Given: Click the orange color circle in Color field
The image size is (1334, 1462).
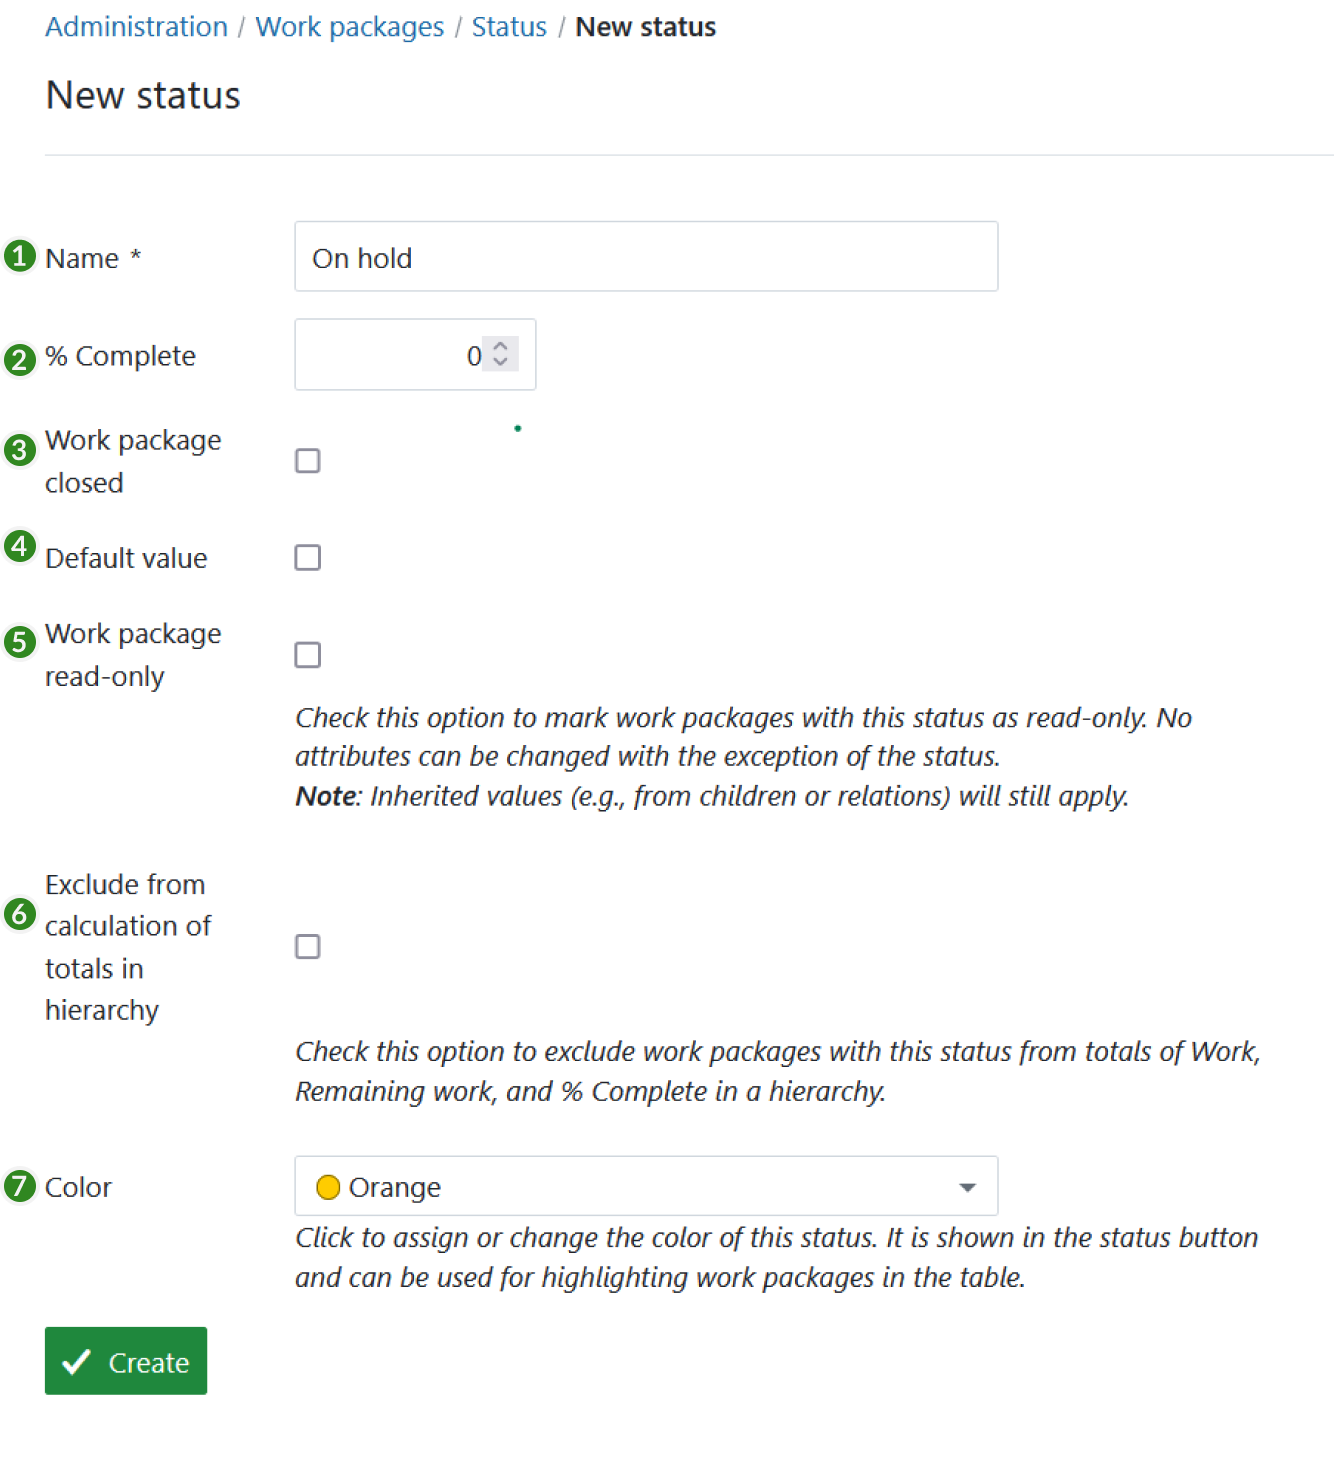Looking at the screenshot, I should [x=327, y=1187].
